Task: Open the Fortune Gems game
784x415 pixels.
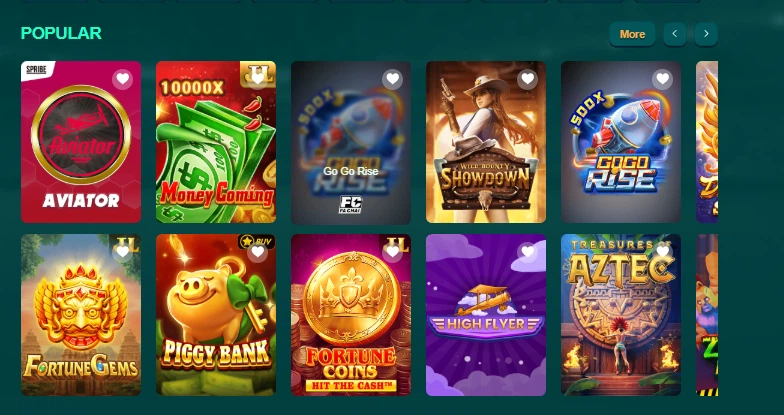Action: pos(81,315)
